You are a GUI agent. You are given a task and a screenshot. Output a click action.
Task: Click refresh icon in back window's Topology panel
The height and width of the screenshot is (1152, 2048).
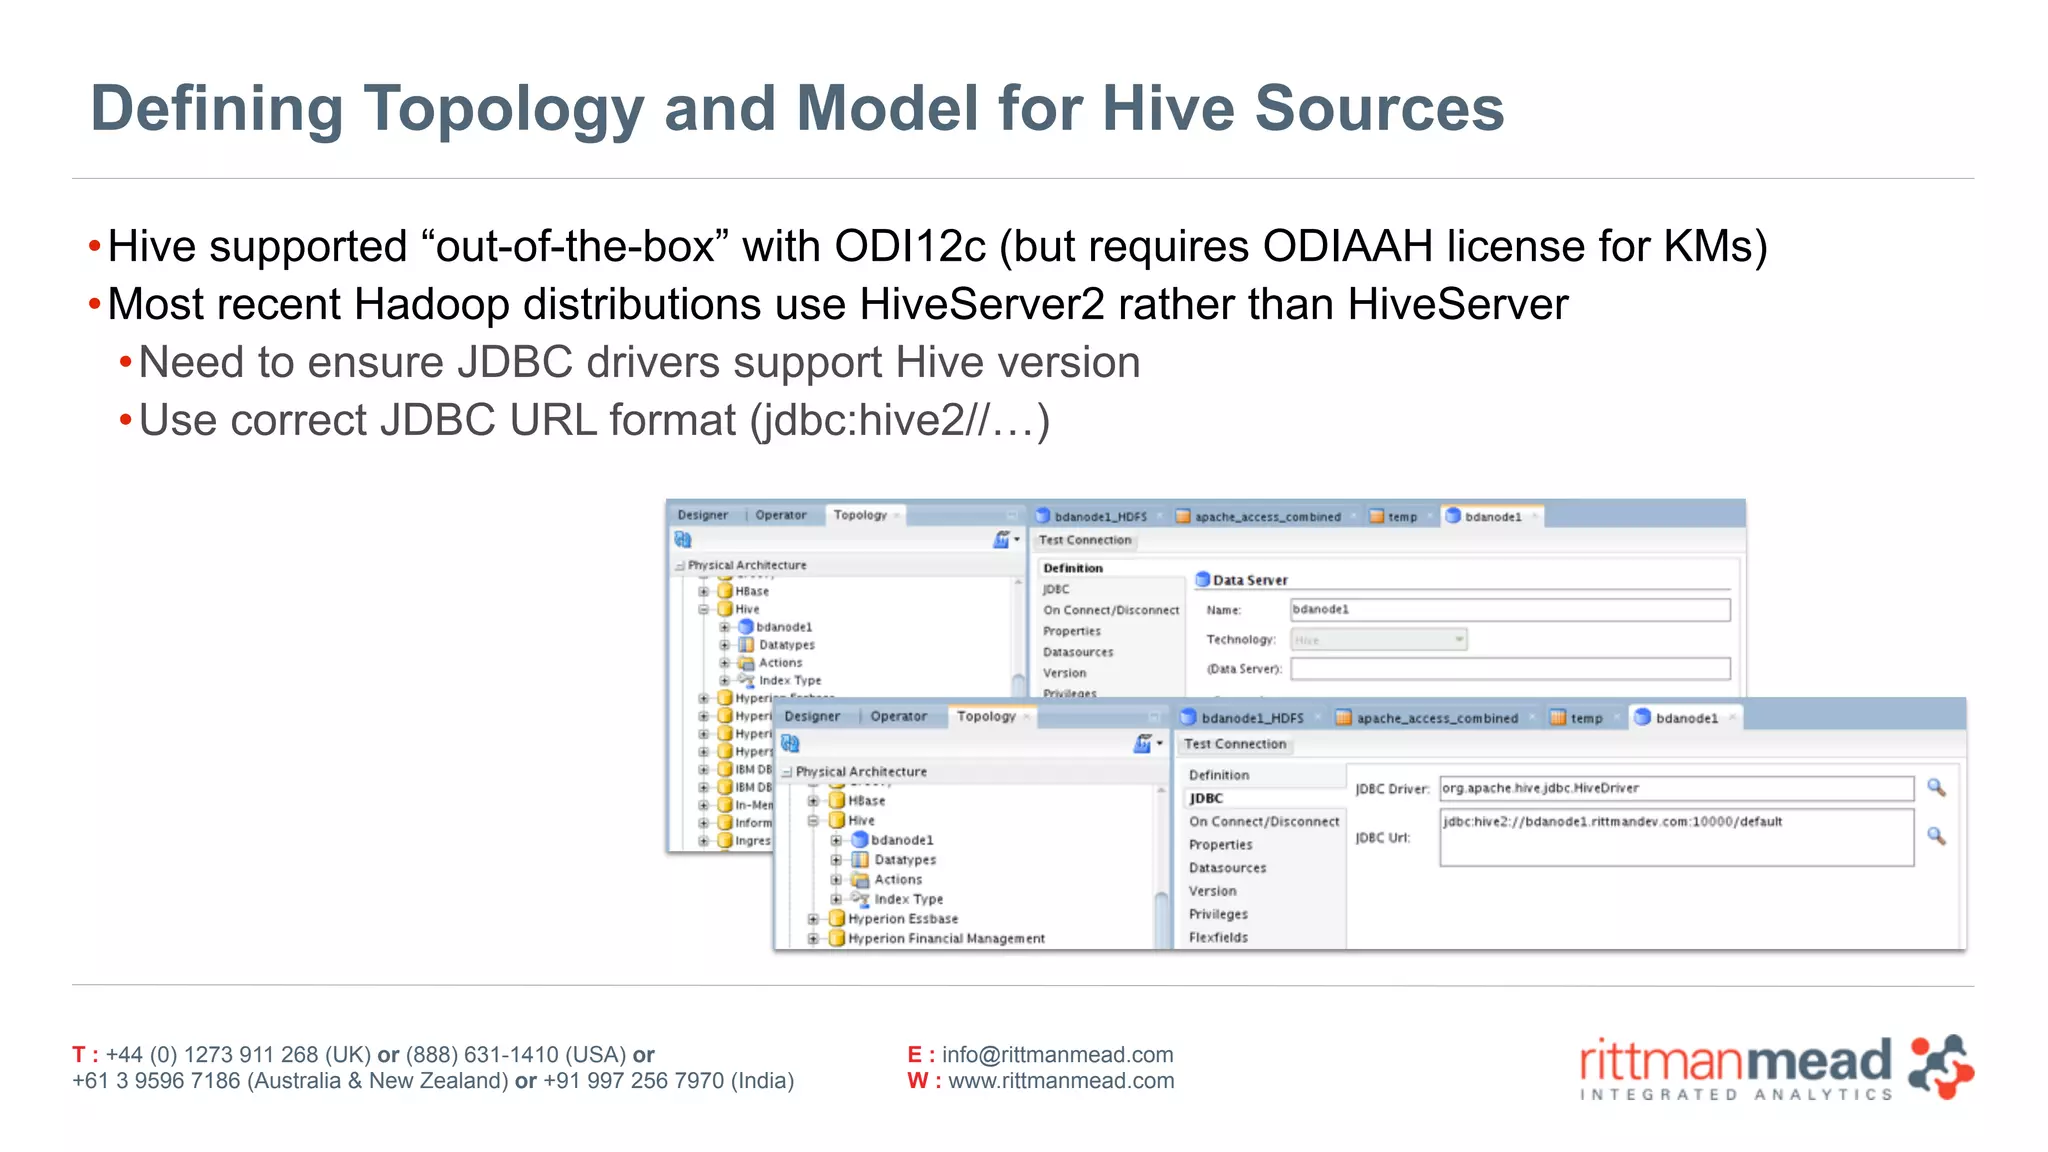coord(683,539)
